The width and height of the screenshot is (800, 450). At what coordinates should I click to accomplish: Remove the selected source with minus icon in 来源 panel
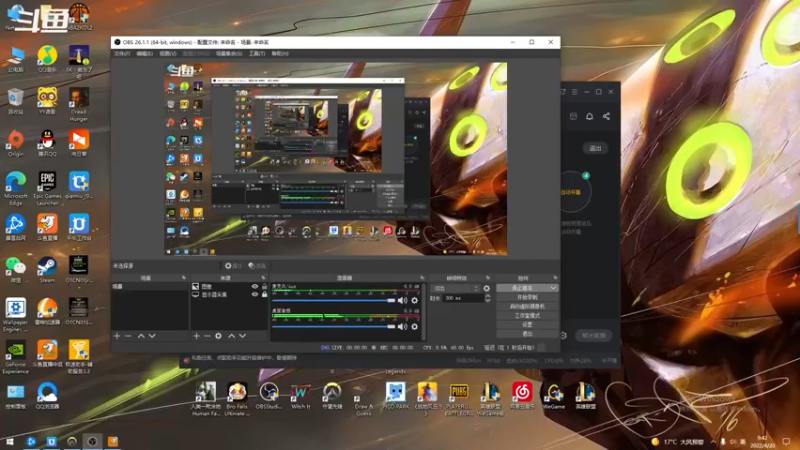coord(207,336)
